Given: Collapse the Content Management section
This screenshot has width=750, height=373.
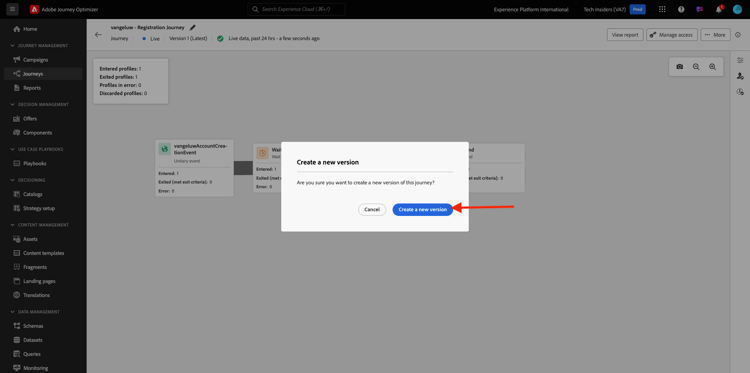Looking at the screenshot, I should point(12,225).
